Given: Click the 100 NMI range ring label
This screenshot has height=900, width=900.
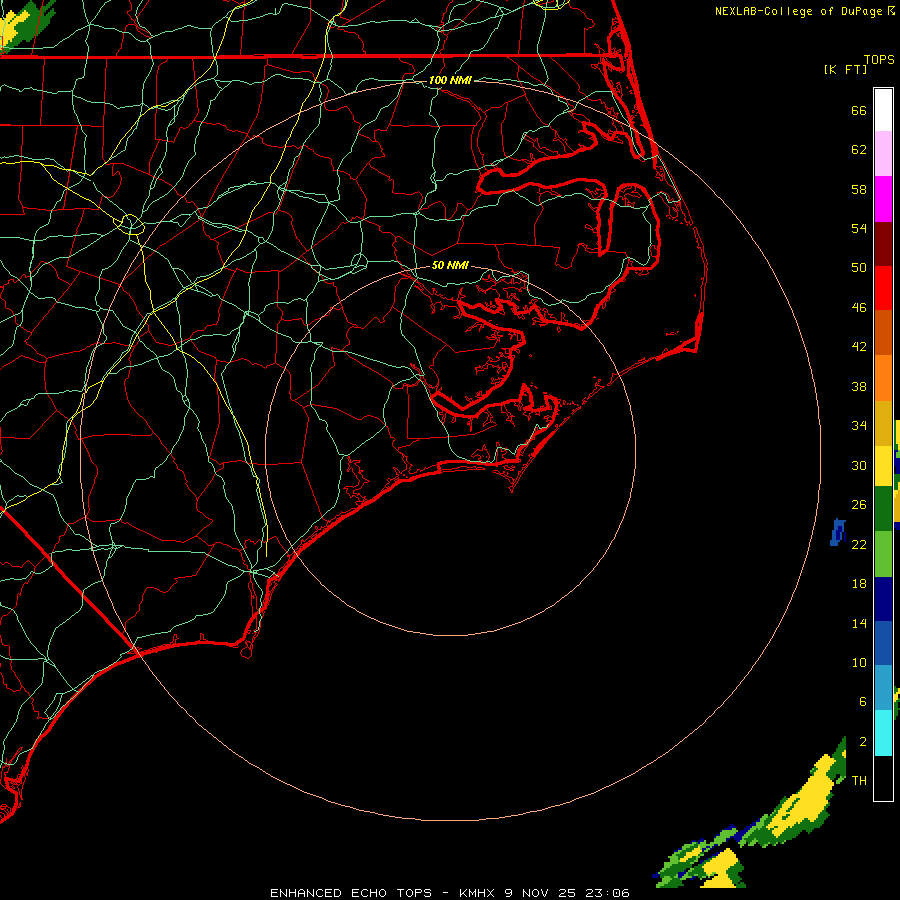Looking at the screenshot, I should pos(450,80).
